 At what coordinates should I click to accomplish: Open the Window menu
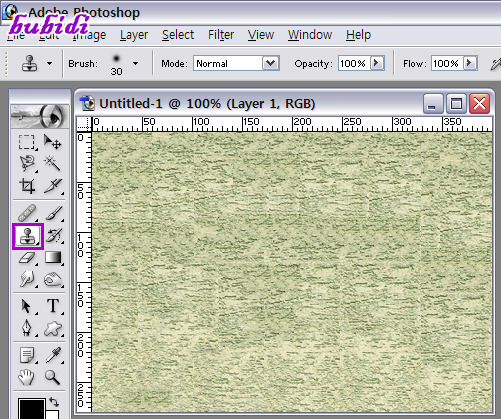[310, 35]
